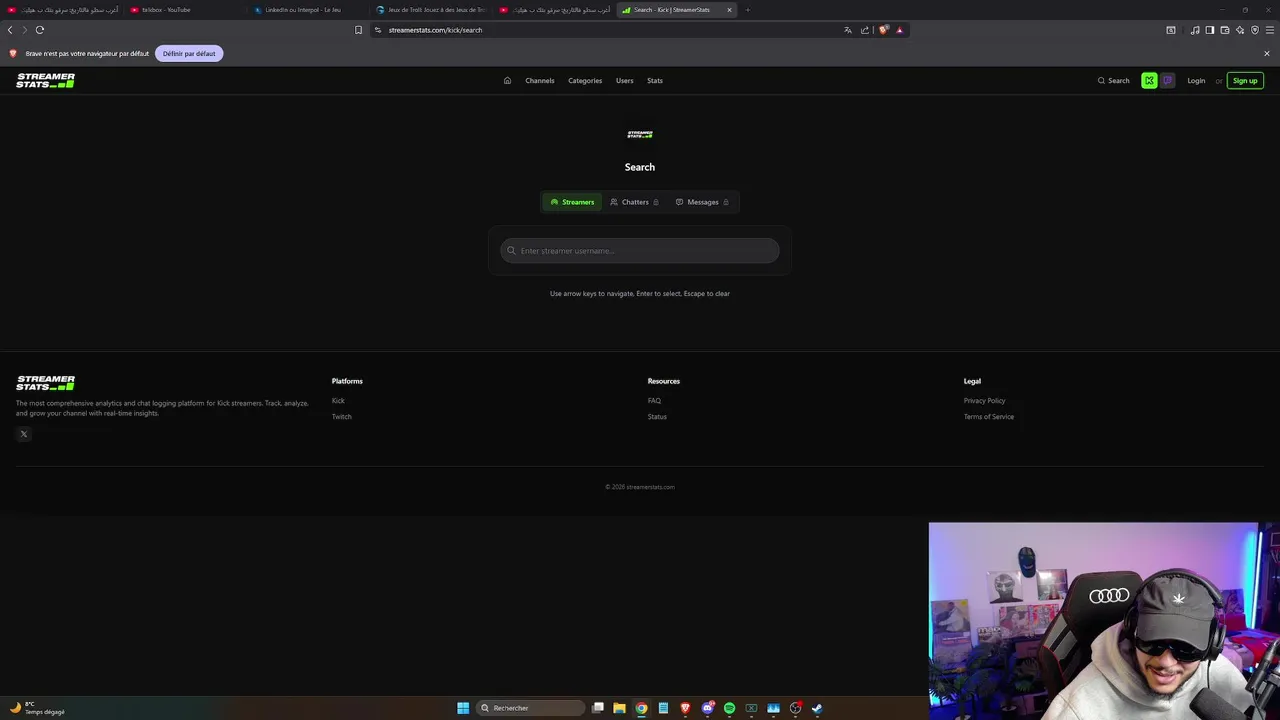Viewport: 1280px width, 720px height.
Task: Open Brave VPN shield icon
Action: (1255, 30)
